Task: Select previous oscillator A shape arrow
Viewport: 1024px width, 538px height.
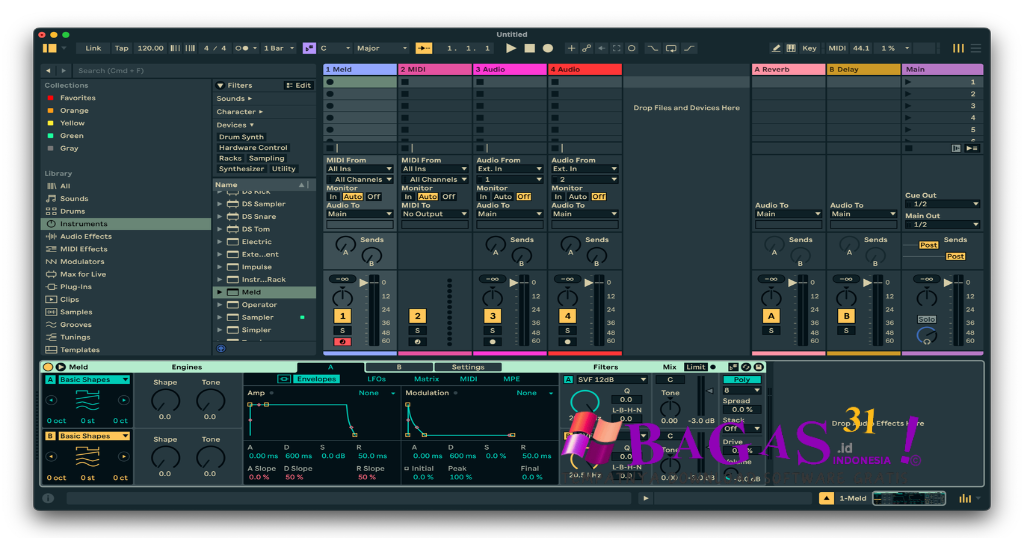Action: (51, 400)
